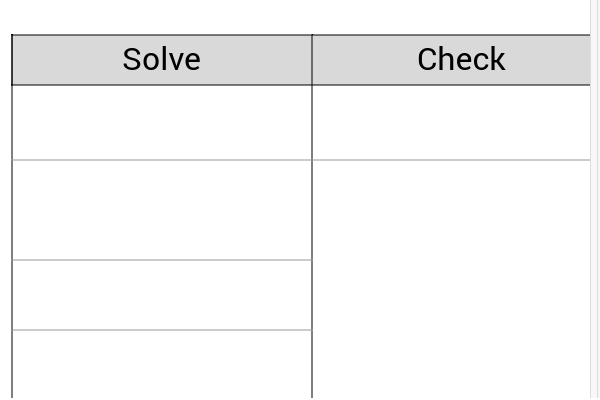
Task: Select the table's top outer border
Action: [301, 35]
